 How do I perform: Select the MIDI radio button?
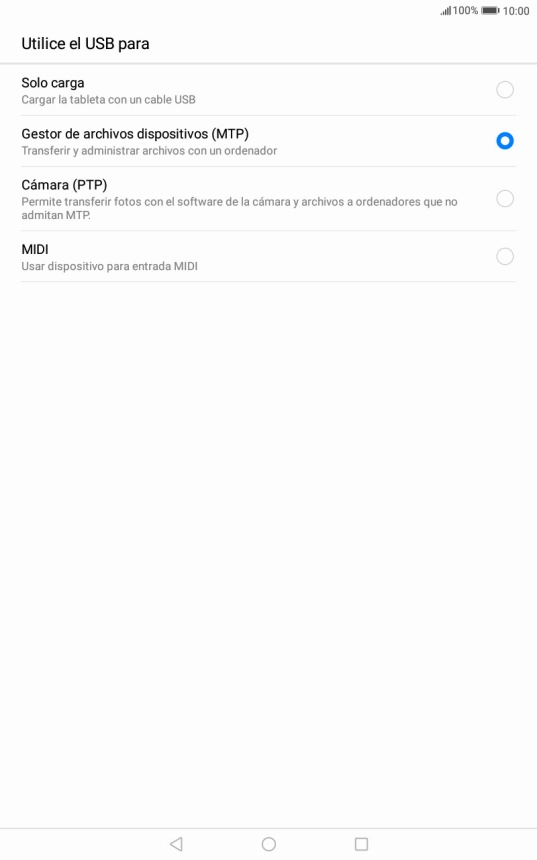(x=505, y=256)
